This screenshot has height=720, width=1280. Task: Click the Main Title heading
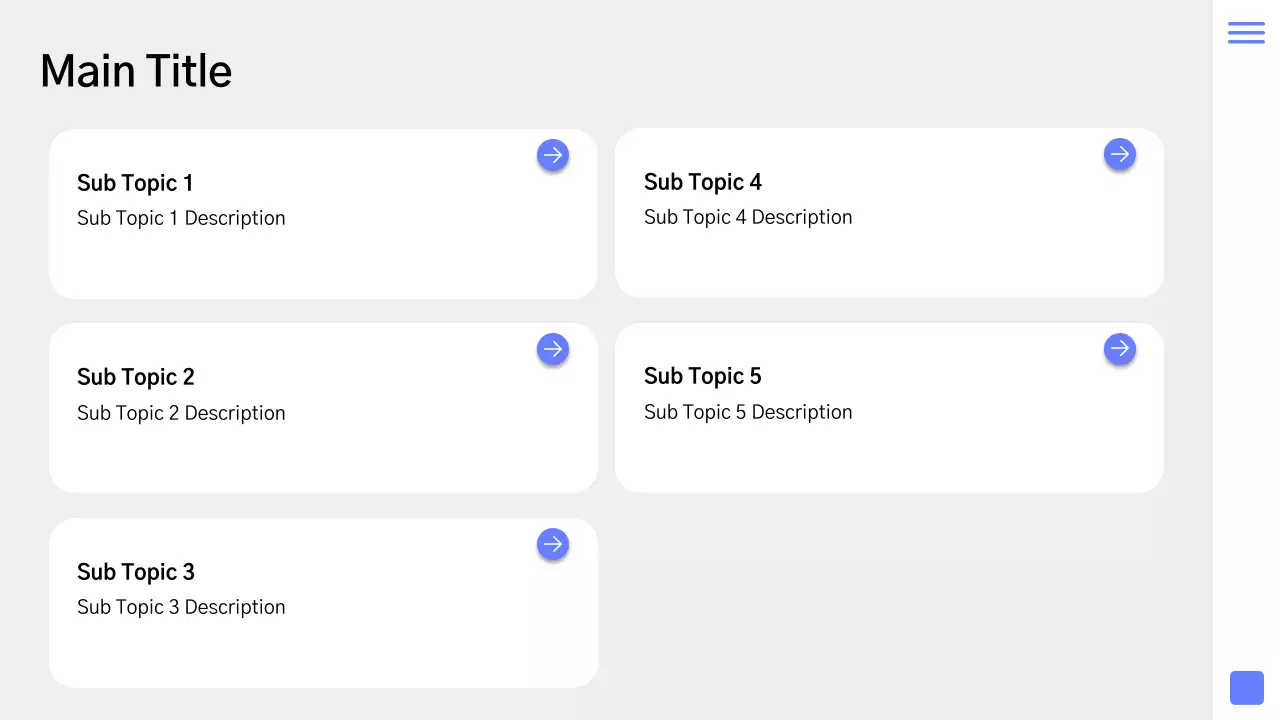136,71
